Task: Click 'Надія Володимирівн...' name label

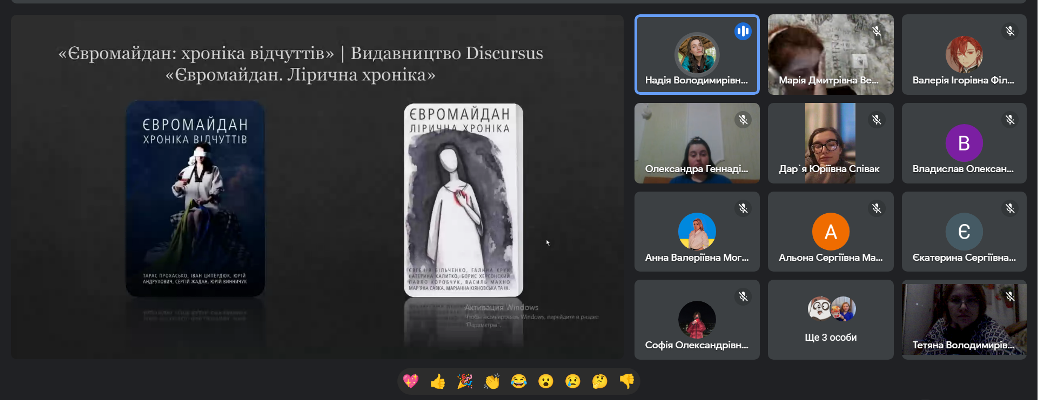Action: click(696, 80)
